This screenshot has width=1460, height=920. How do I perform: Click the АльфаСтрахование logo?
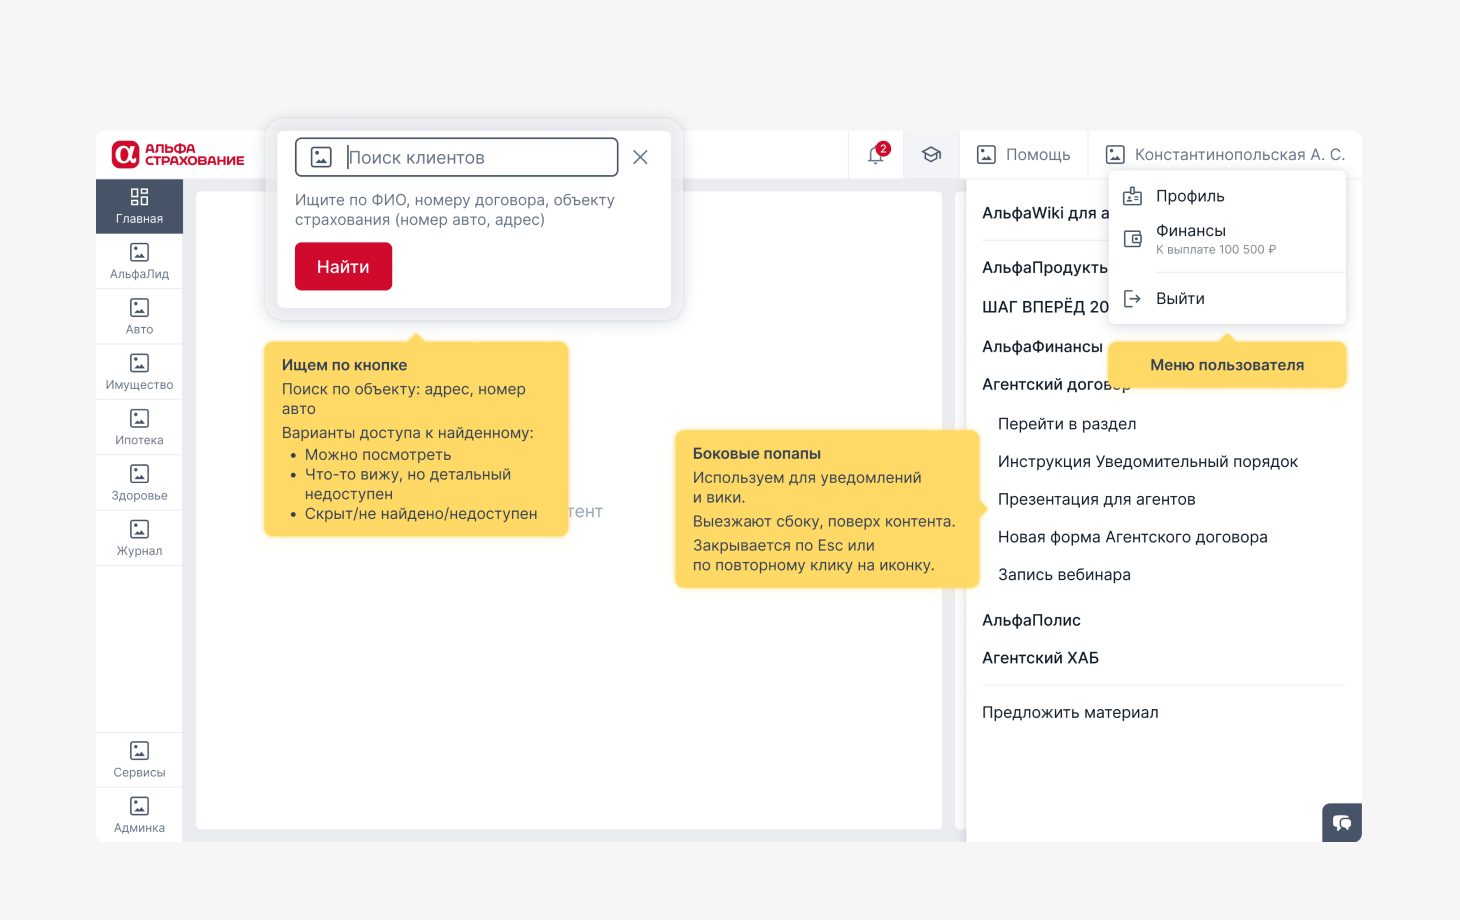(x=178, y=154)
